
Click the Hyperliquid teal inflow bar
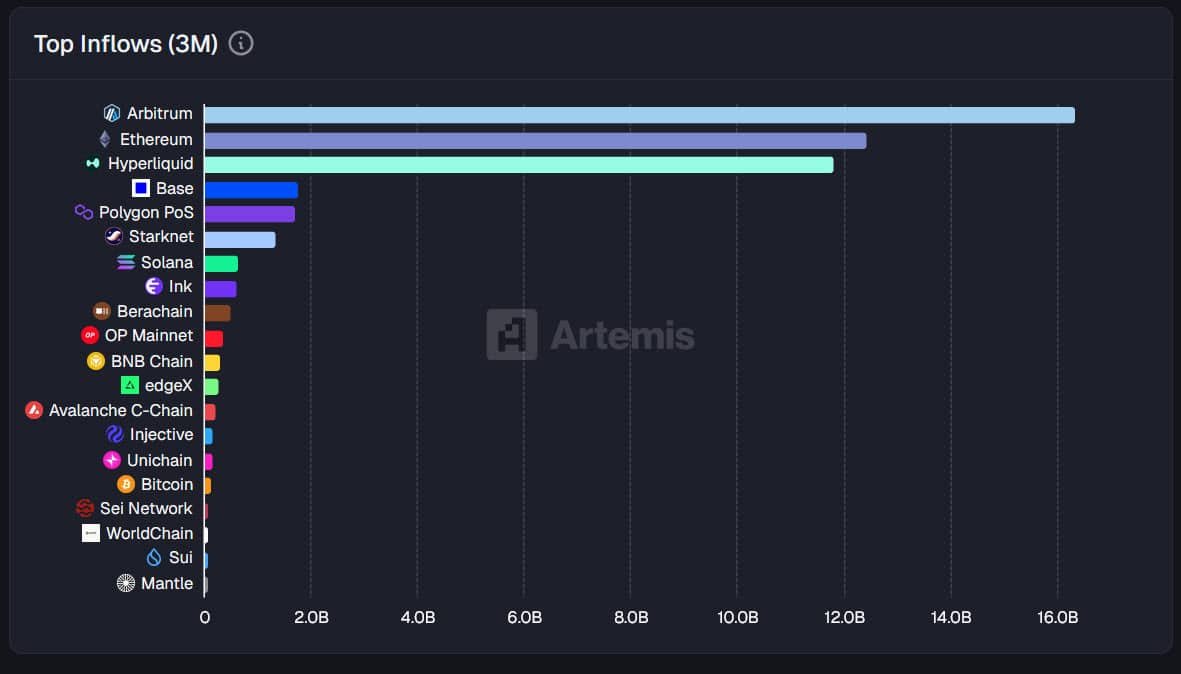pos(518,164)
